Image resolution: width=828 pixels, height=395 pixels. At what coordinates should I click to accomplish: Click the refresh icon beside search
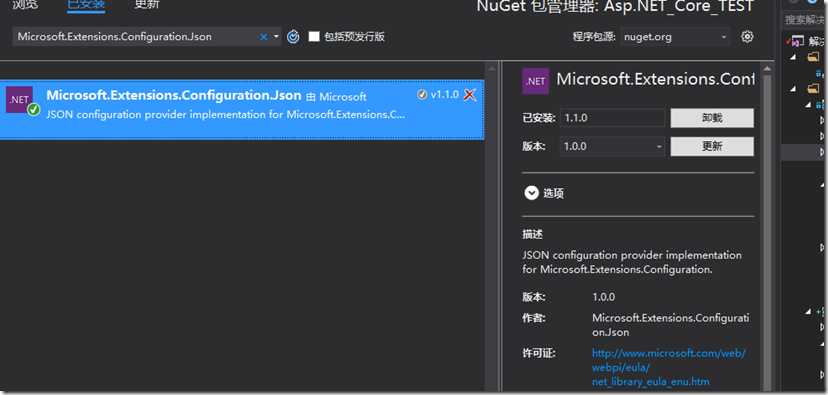click(293, 36)
